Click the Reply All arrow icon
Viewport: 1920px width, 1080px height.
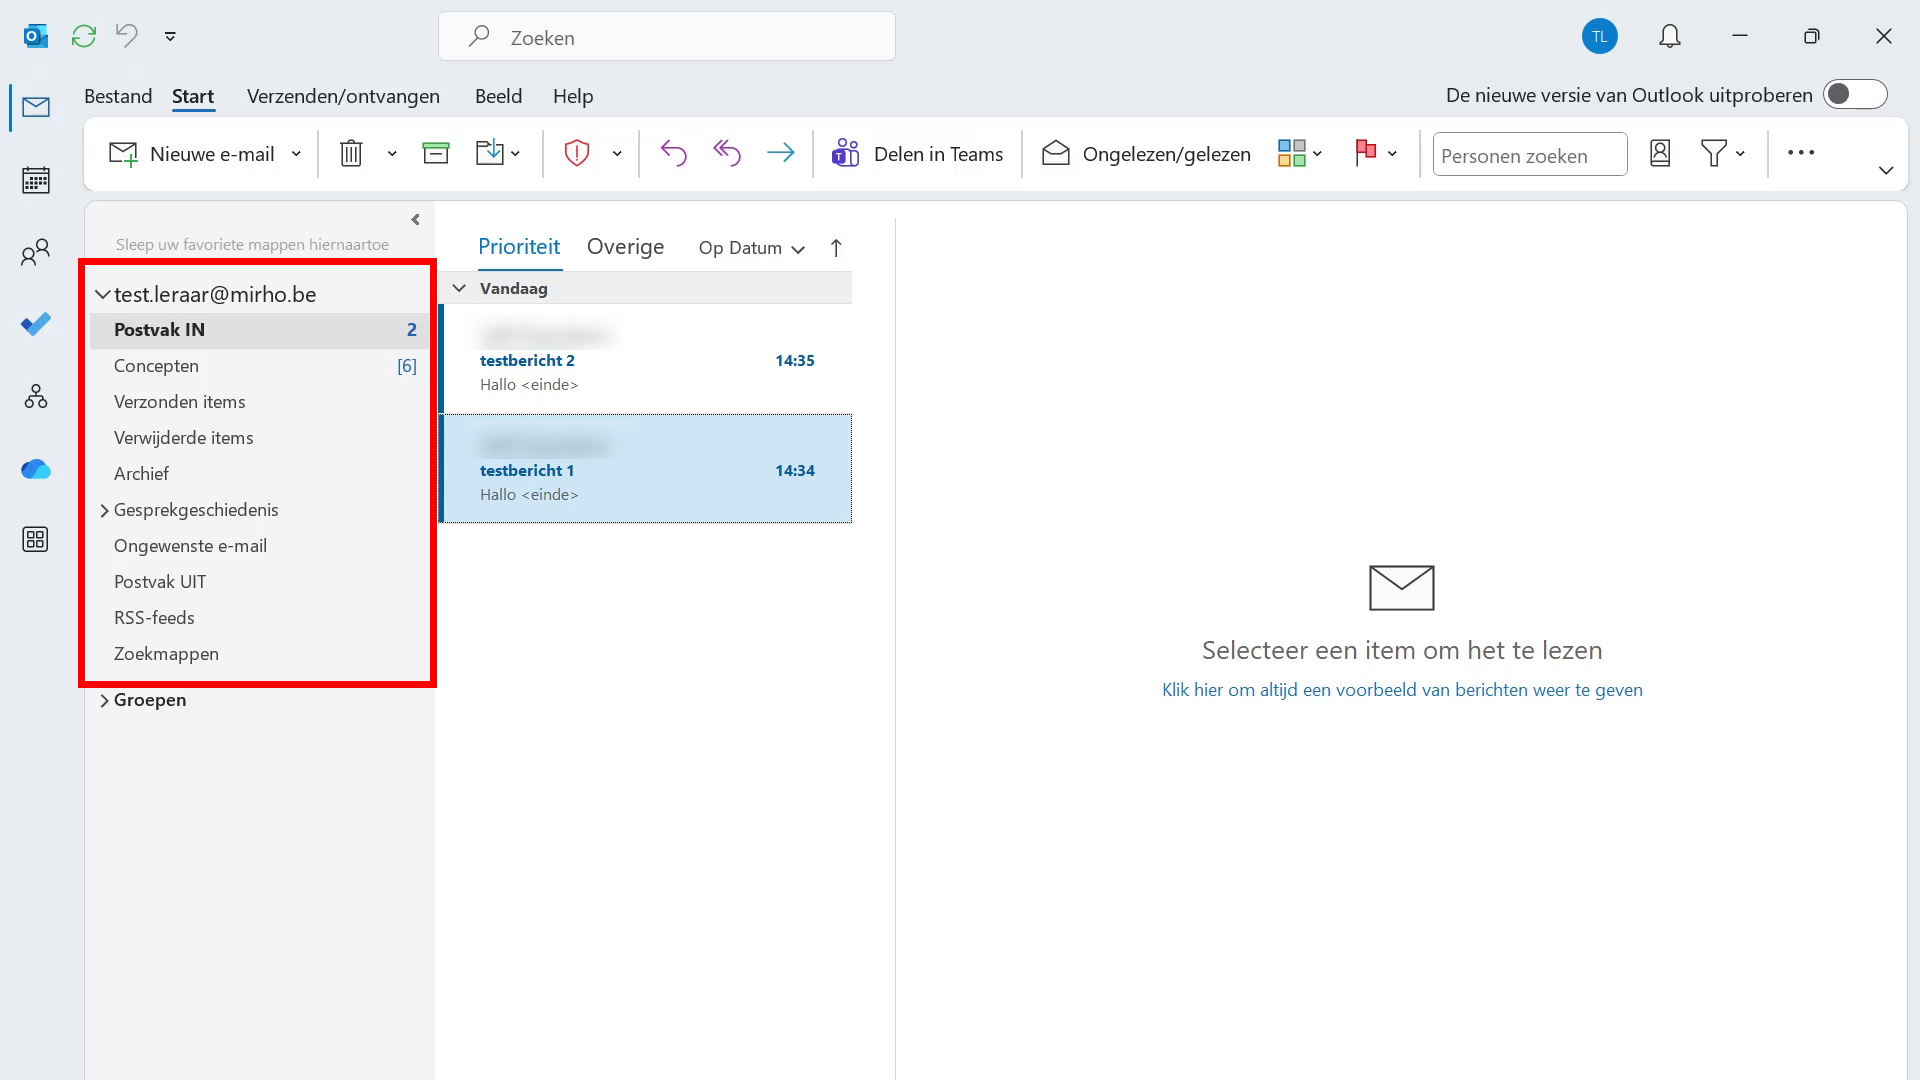point(727,153)
